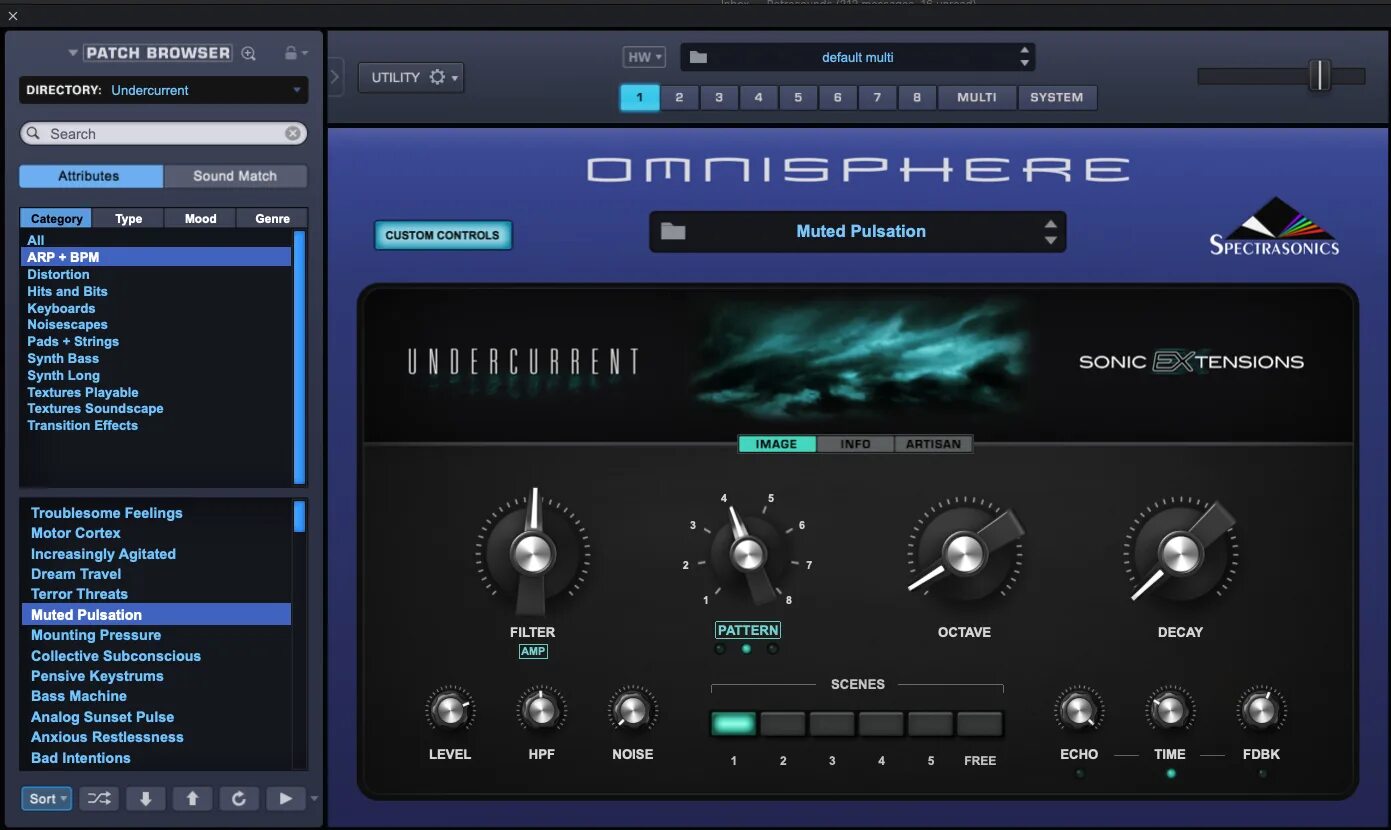The width and height of the screenshot is (1391, 830).
Task: Open the Patch Browser header dropdown triangle
Action: tap(73, 53)
